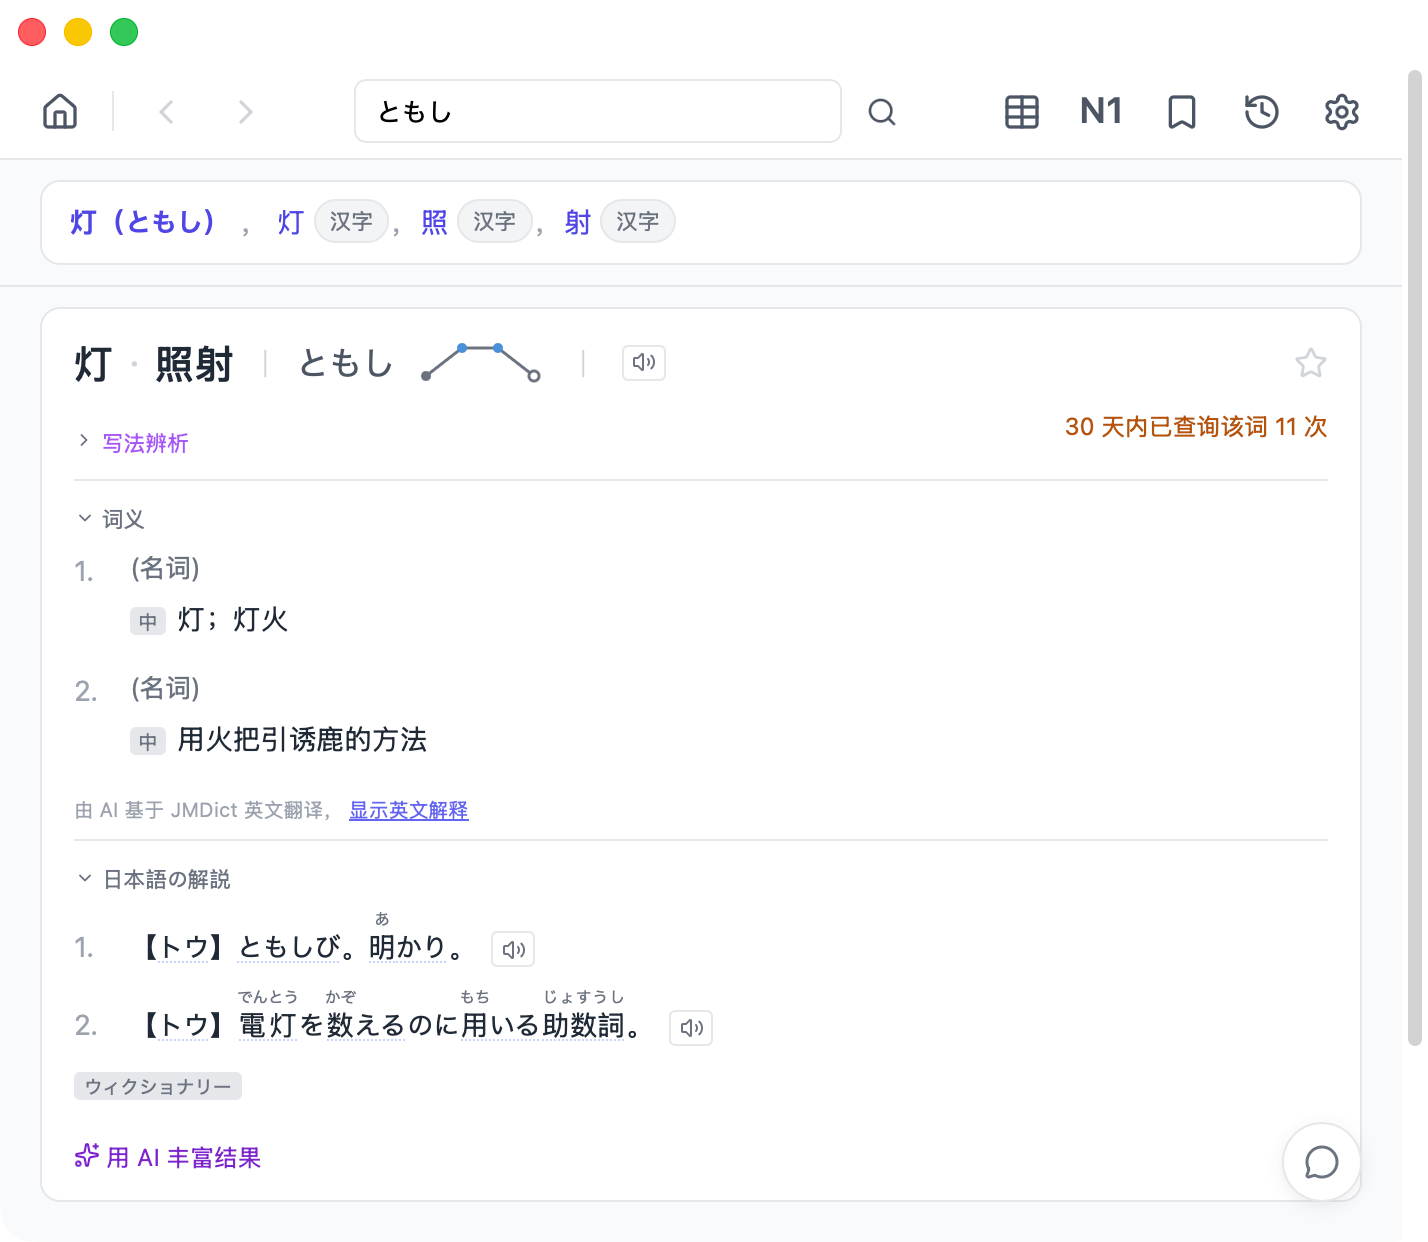Open the 射 kanji entry link
The width and height of the screenshot is (1428, 1242).
[577, 222]
